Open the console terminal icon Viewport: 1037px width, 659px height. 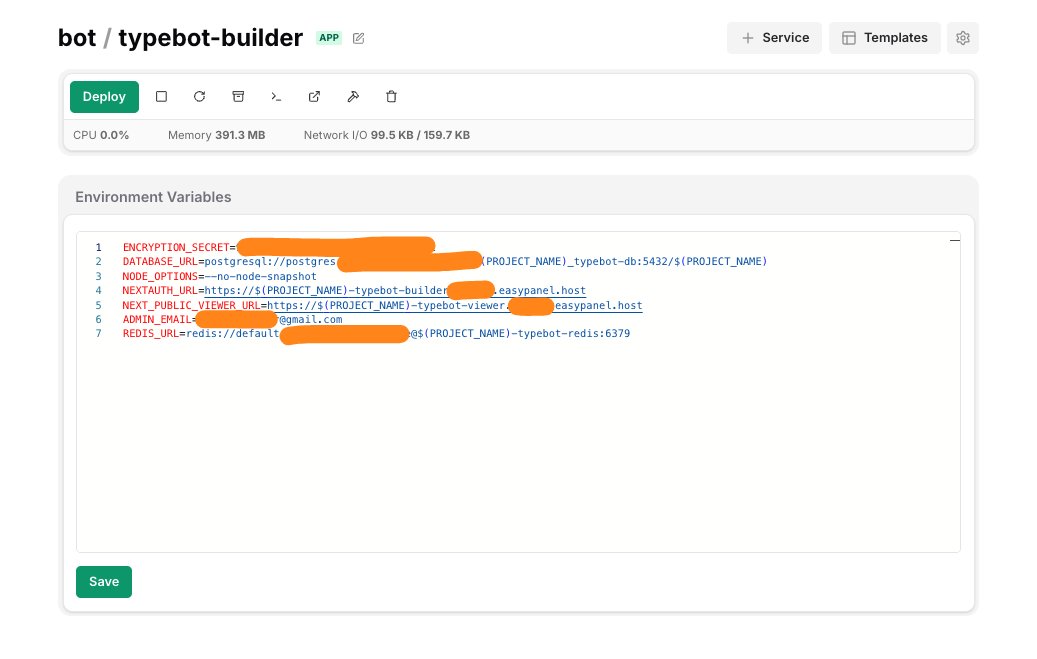point(276,97)
